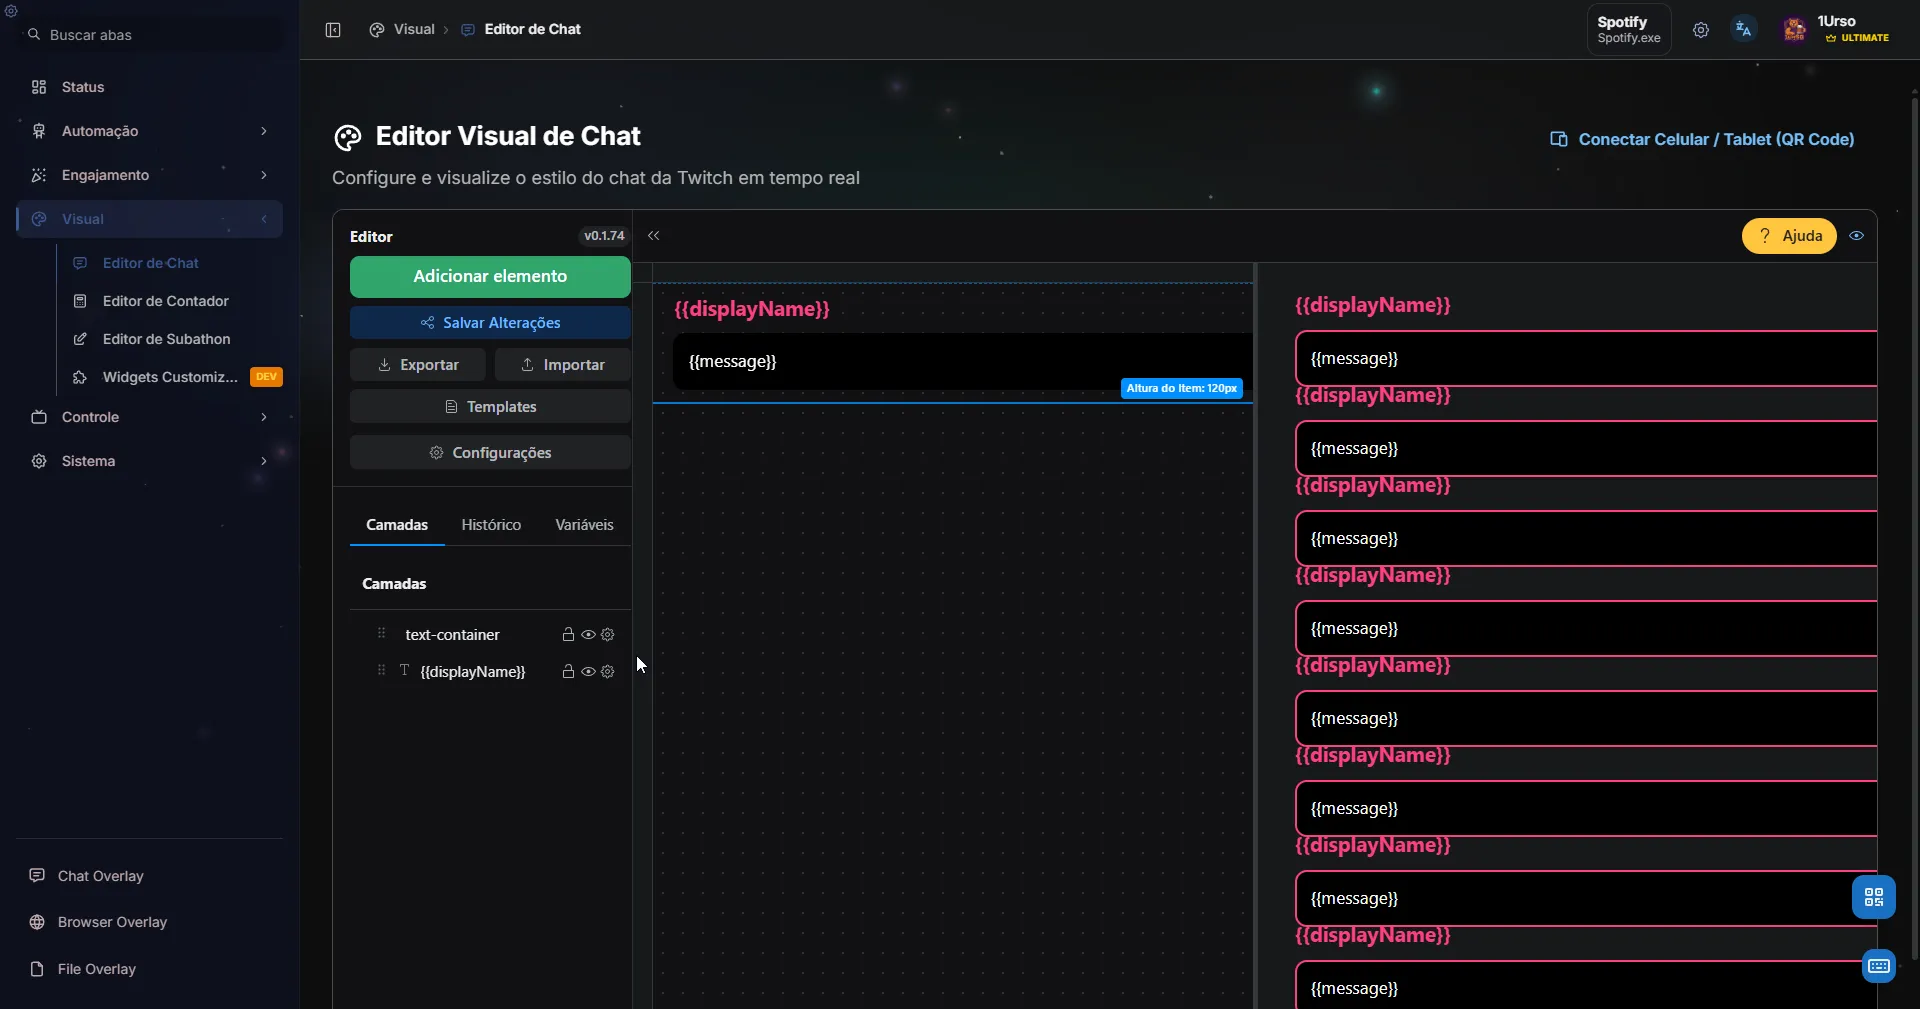Click the Salvar Alterações button
The height and width of the screenshot is (1009, 1920).
[490, 322]
